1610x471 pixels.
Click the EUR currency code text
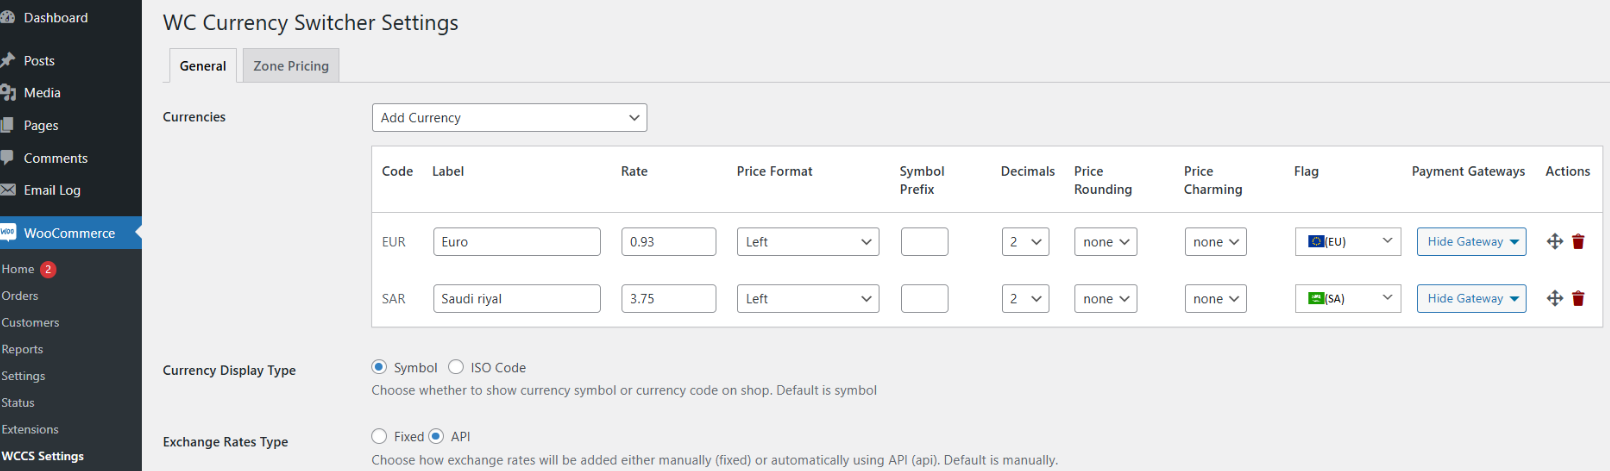(x=394, y=242)
